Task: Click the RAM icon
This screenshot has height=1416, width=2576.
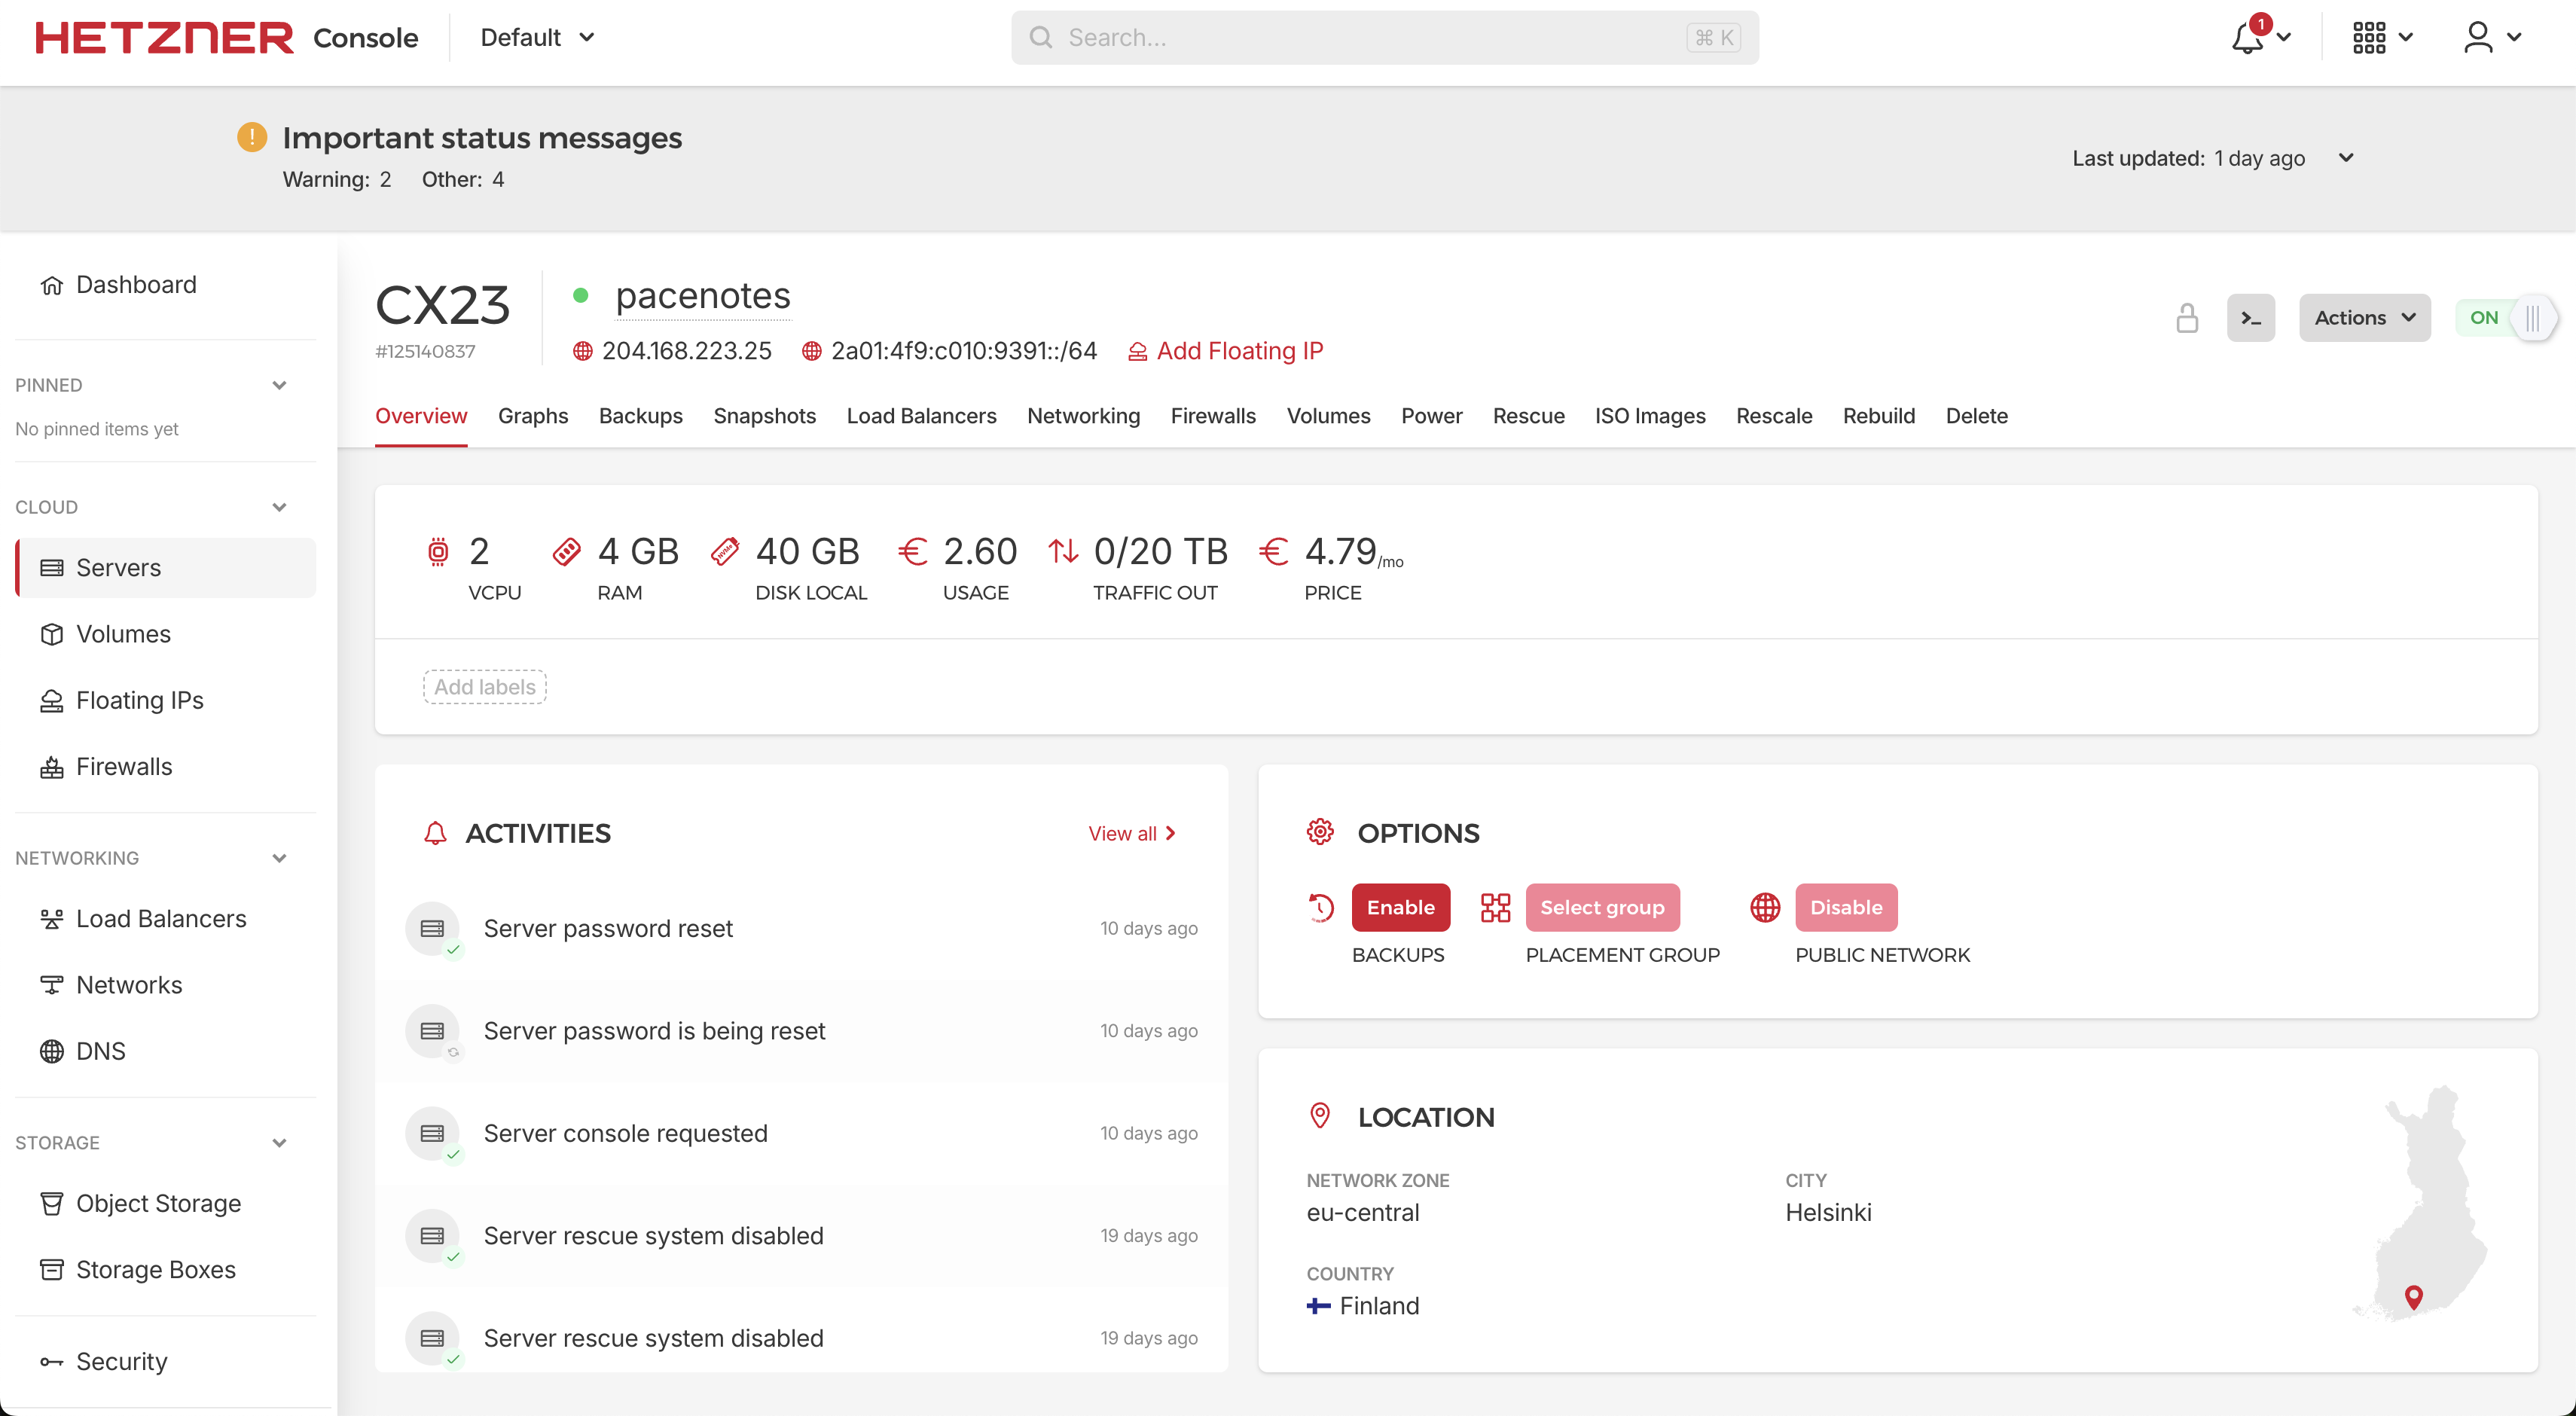Action: 566,552
